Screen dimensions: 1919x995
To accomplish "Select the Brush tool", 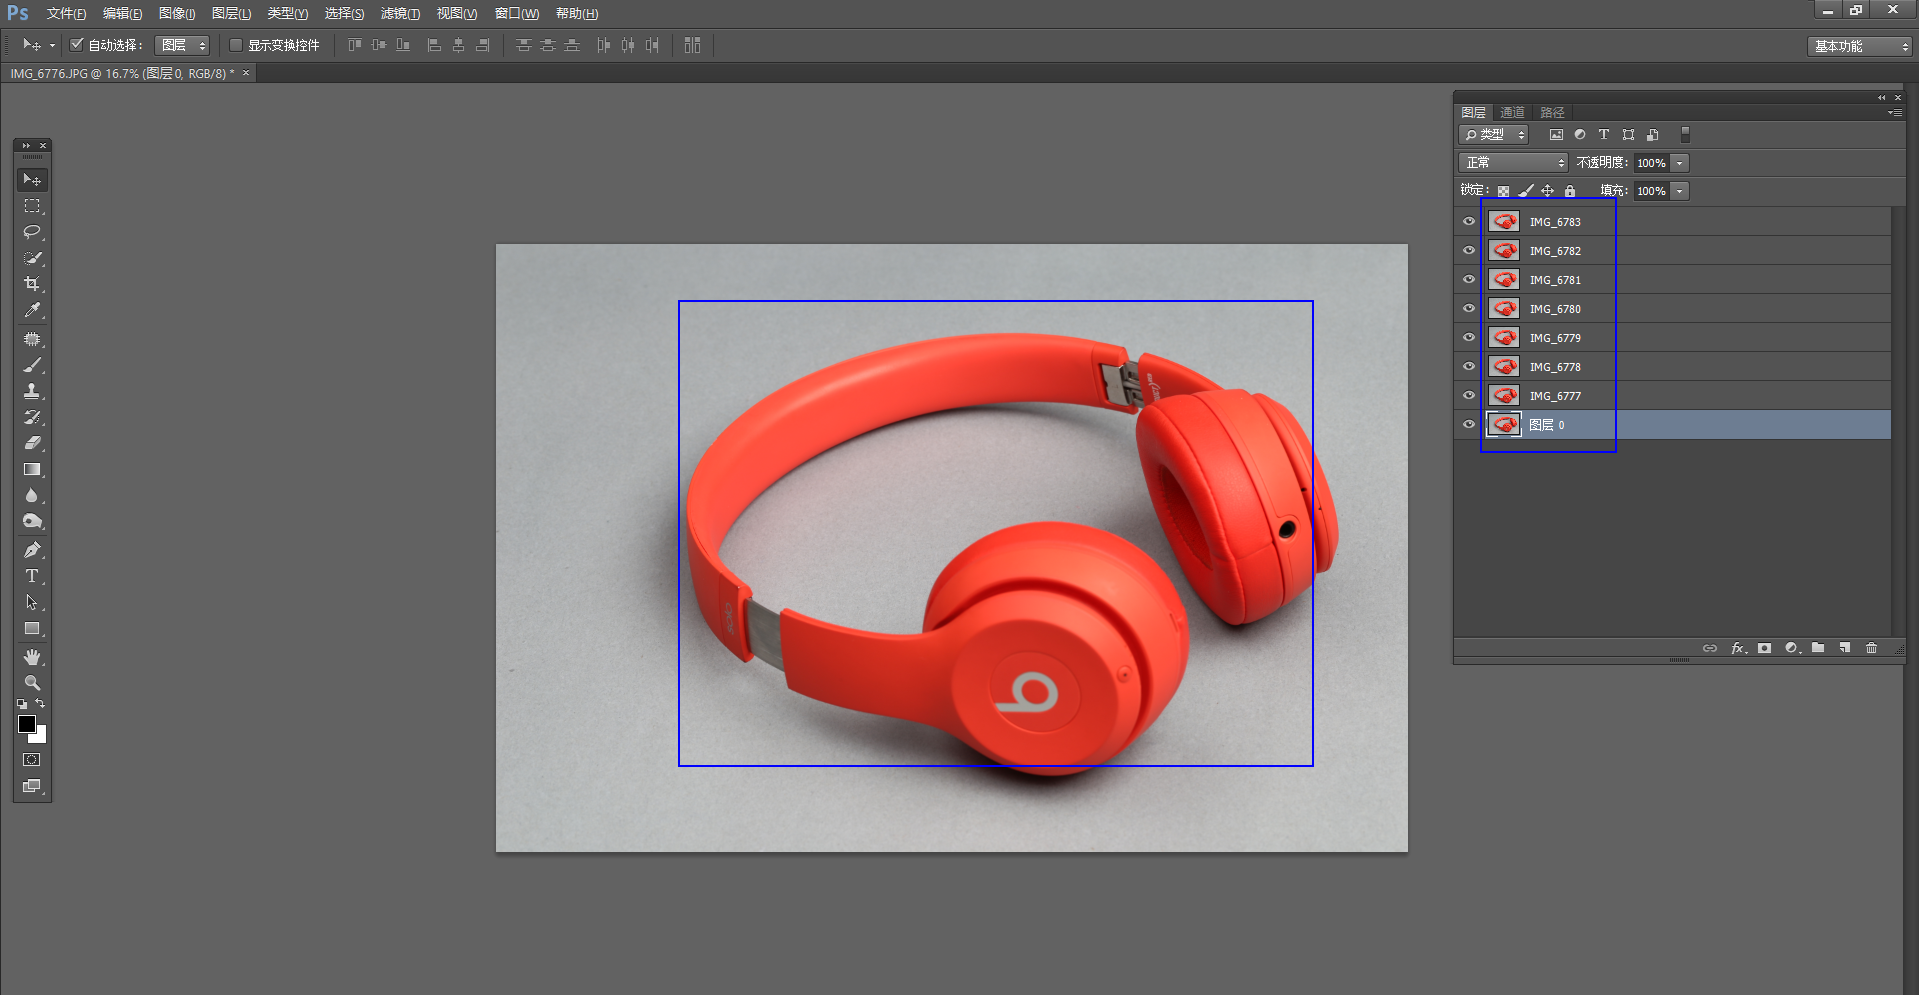I will click(x=32, y=365).
